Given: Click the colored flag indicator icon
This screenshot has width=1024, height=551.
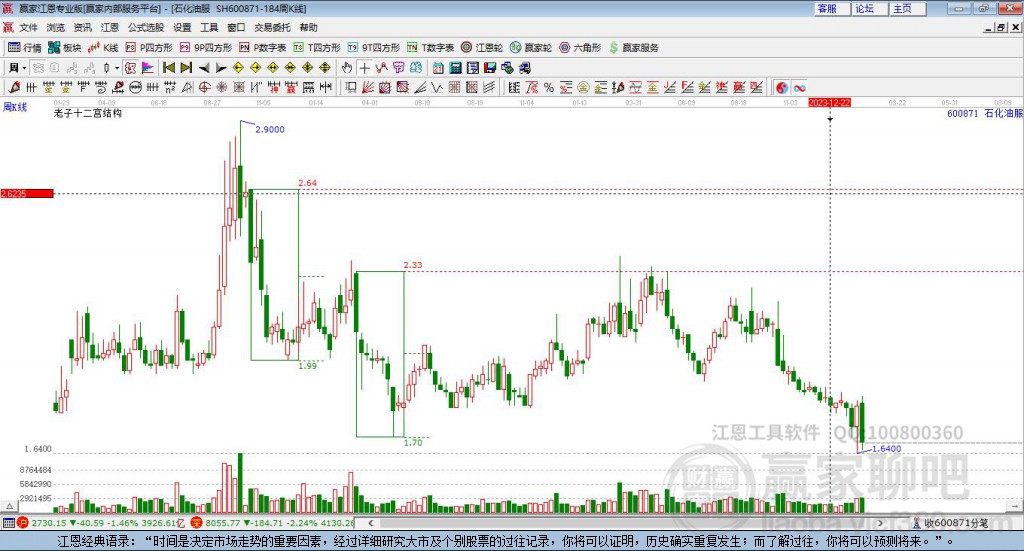Looking at the screenshot, I should 148,68.
